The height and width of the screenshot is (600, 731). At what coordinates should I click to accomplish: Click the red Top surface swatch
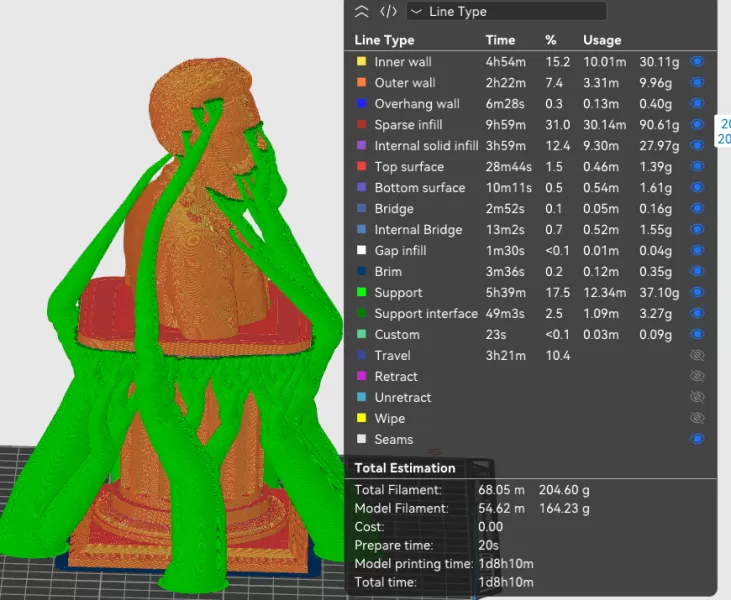361,166
